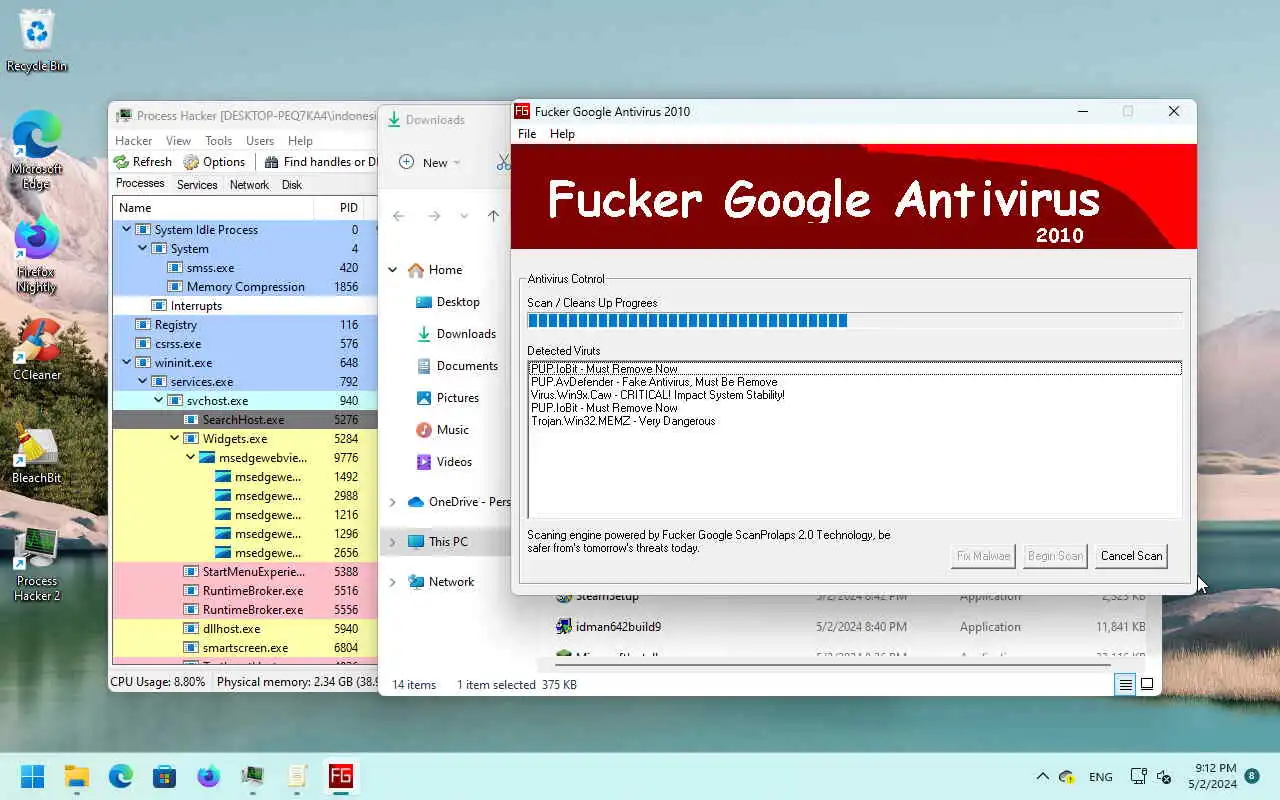The width and height of the screenshot is (1280, 800).
Task: Open Microsoft Store from taskbar
Action: [x=164, y=776]
